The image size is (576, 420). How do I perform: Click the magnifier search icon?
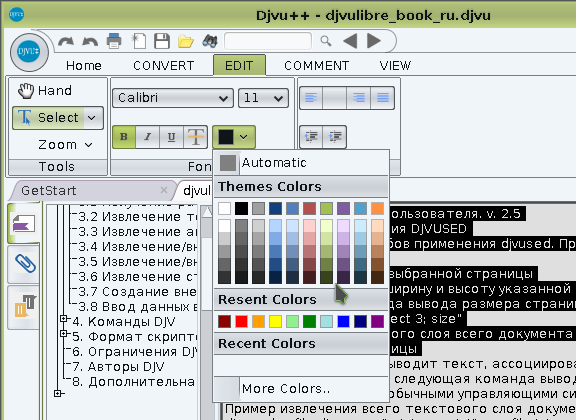click(325, 41)
